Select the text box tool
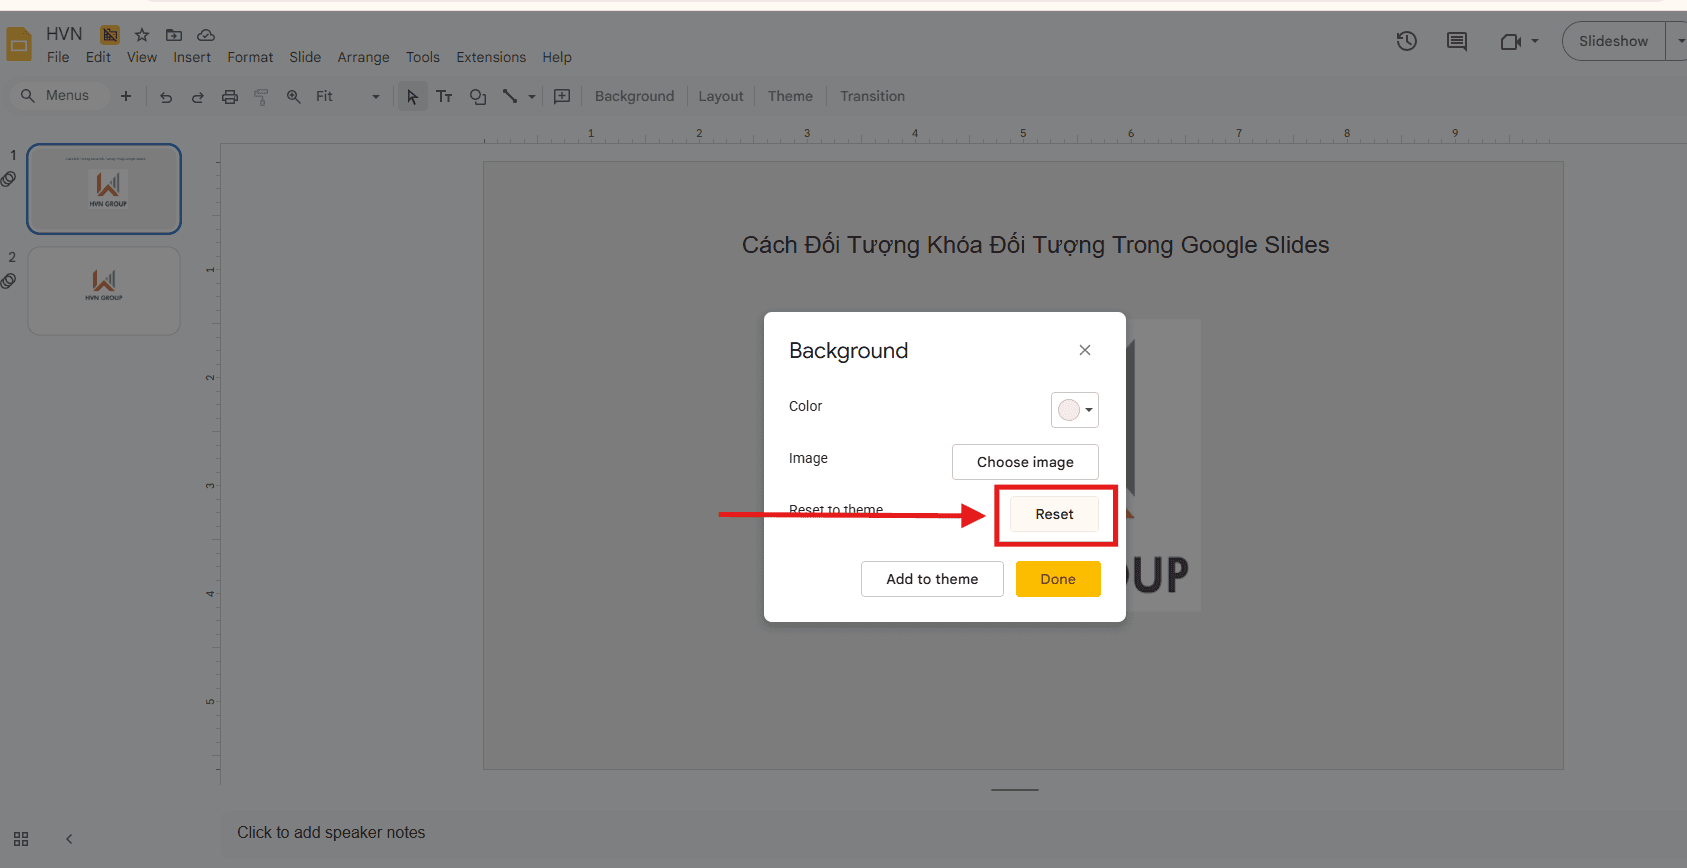Screen dimensions: 1687x868 click(x=445, y=97)
